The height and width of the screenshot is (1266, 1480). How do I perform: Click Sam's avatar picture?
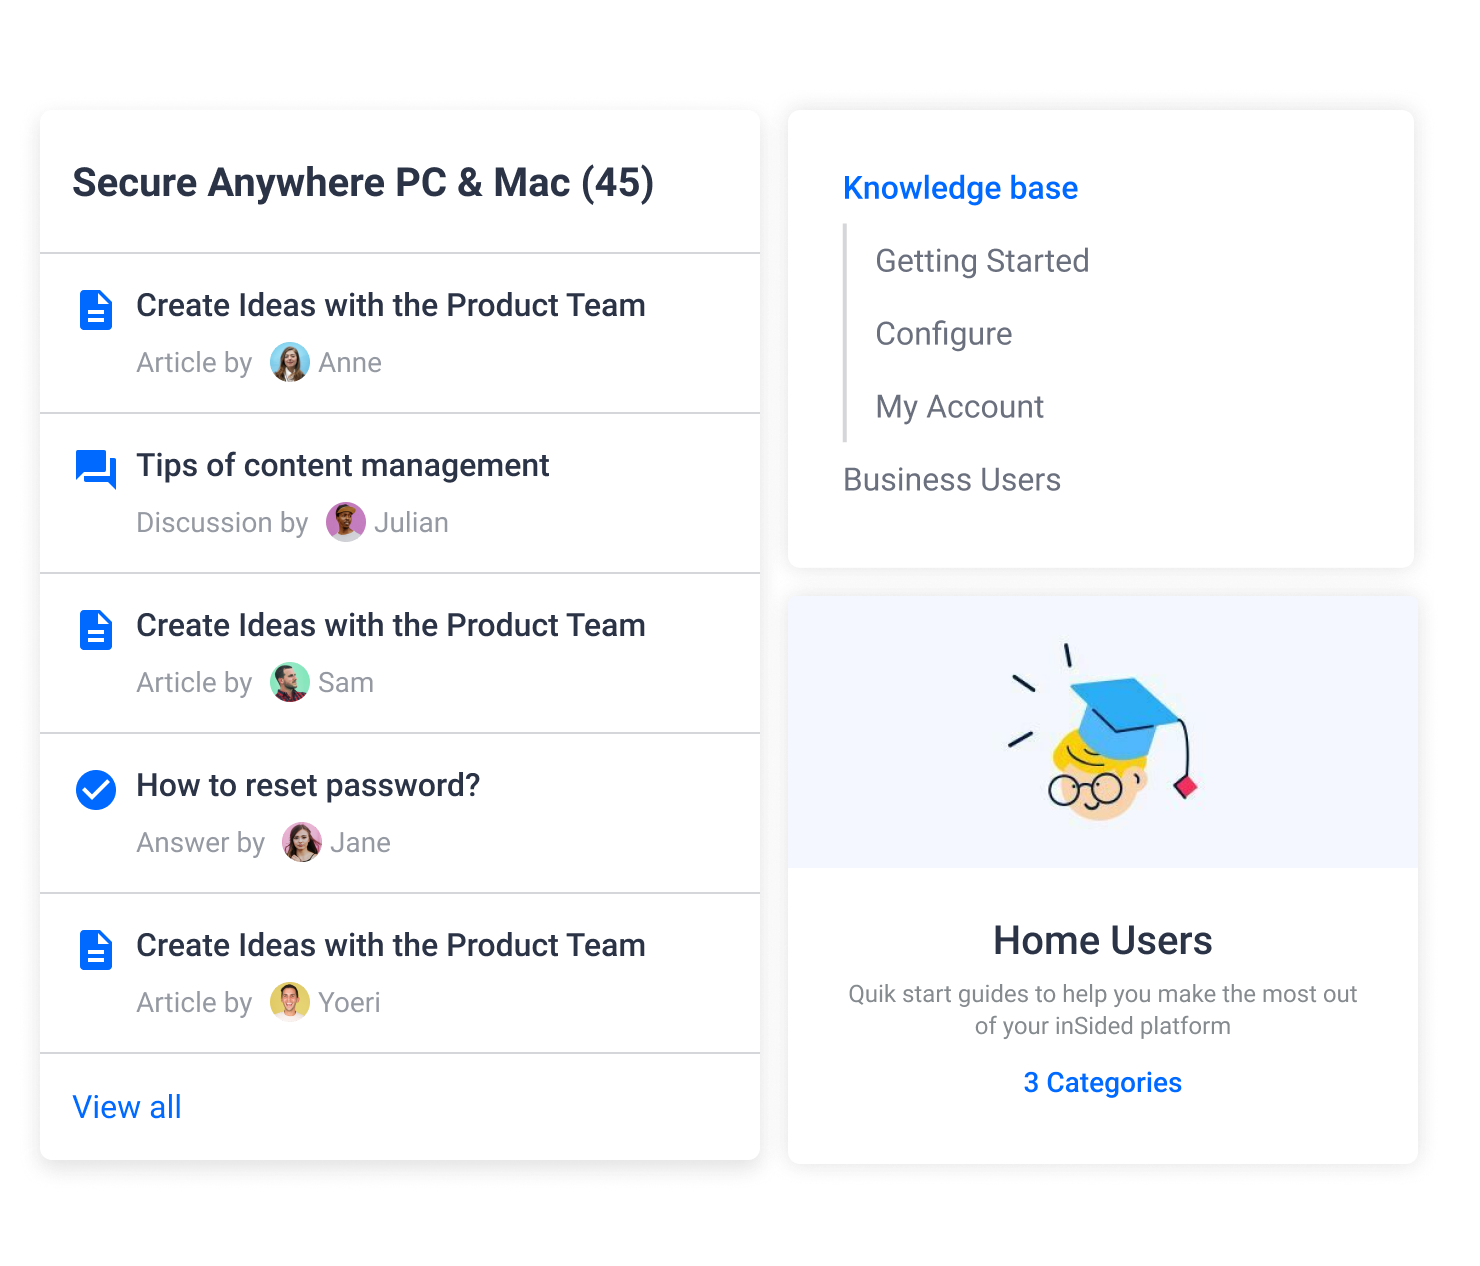click(290, 682)
